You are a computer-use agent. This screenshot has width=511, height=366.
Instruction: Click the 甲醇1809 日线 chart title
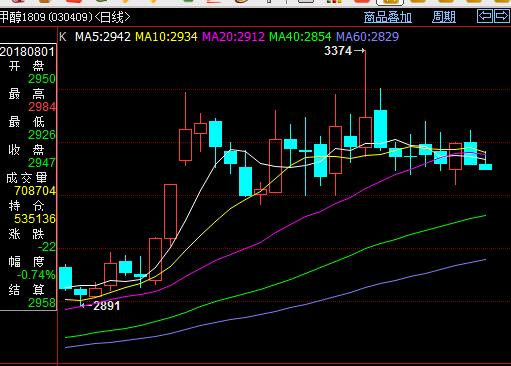(x=65, y=17)
